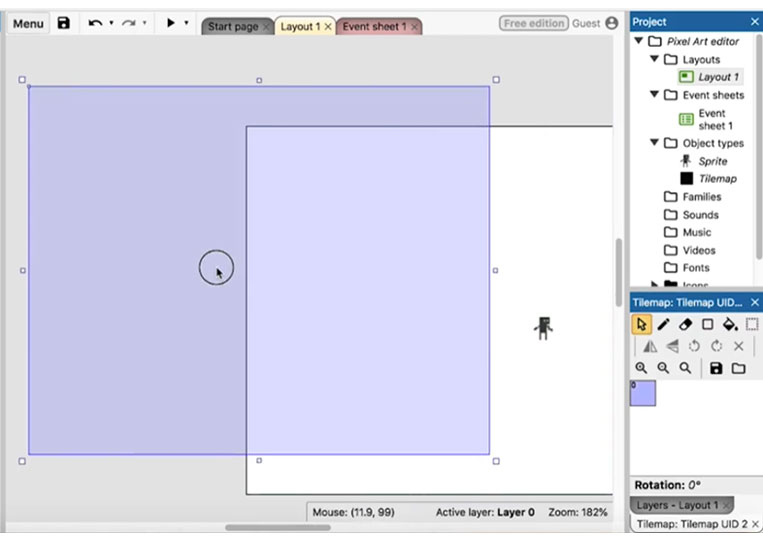
Task: Click the flip tile vertically icon
Action: coord(672,346)
